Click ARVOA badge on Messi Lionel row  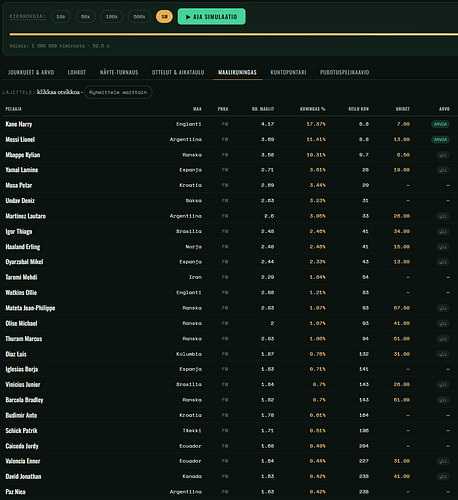(440, 140)
